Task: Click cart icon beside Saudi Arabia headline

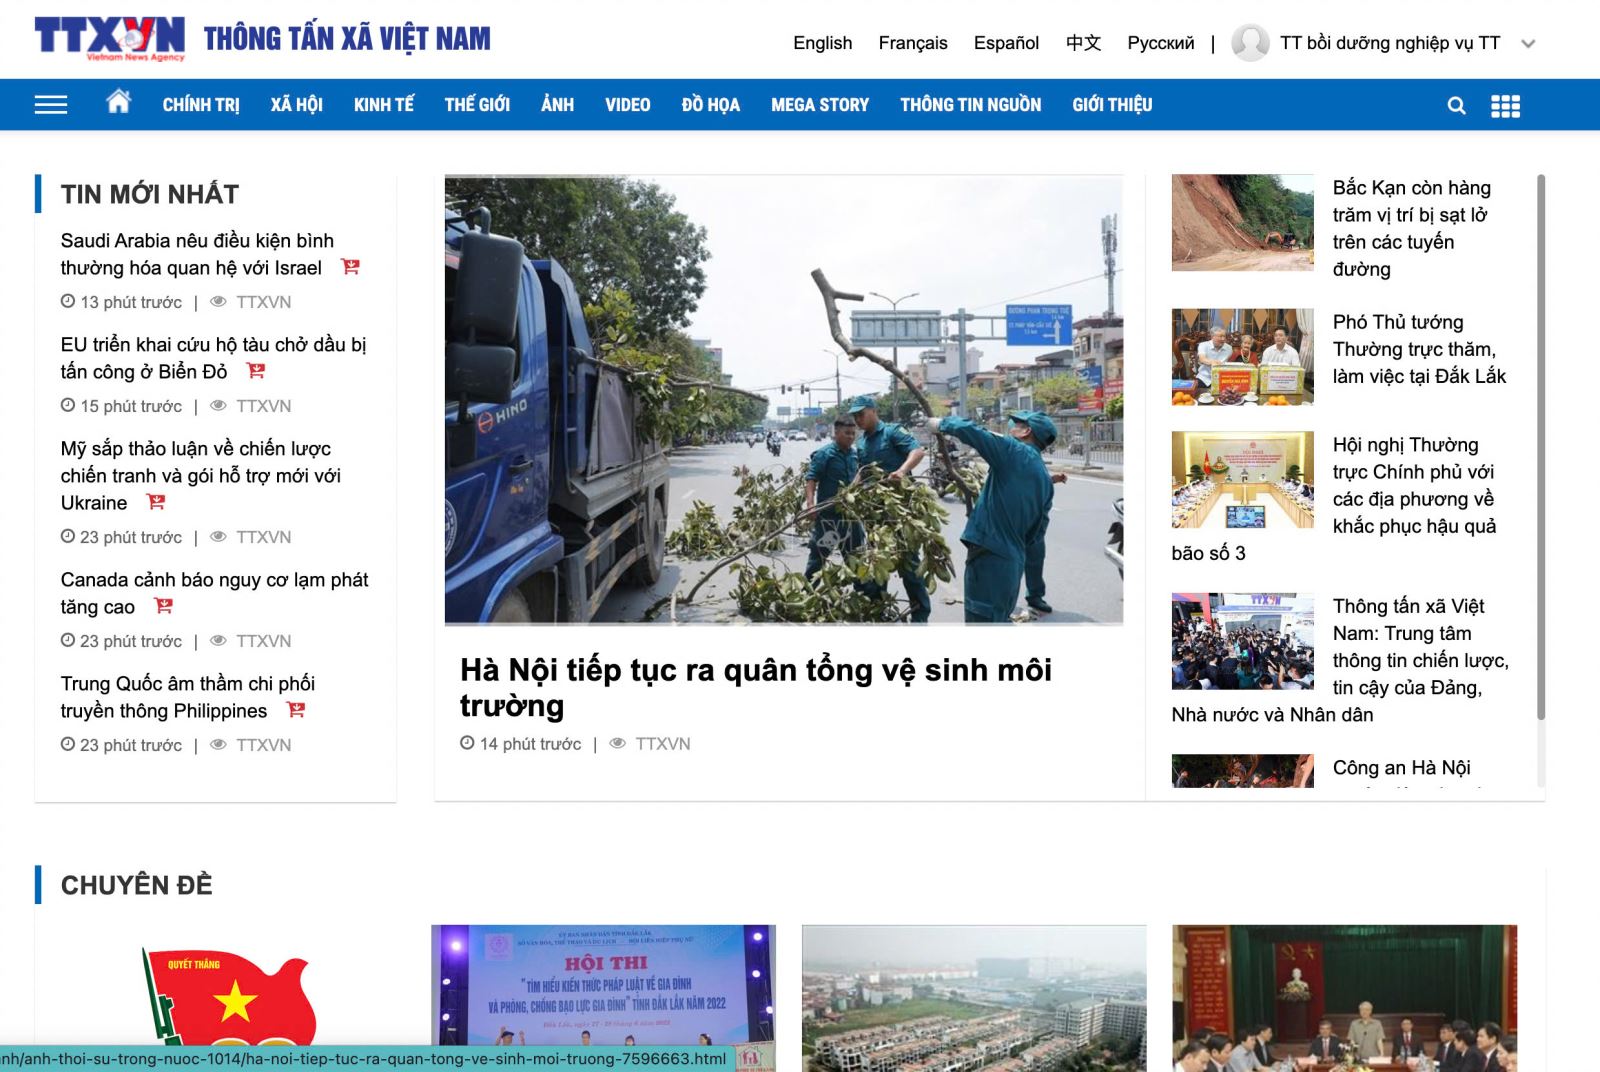Action: [350, 267]
